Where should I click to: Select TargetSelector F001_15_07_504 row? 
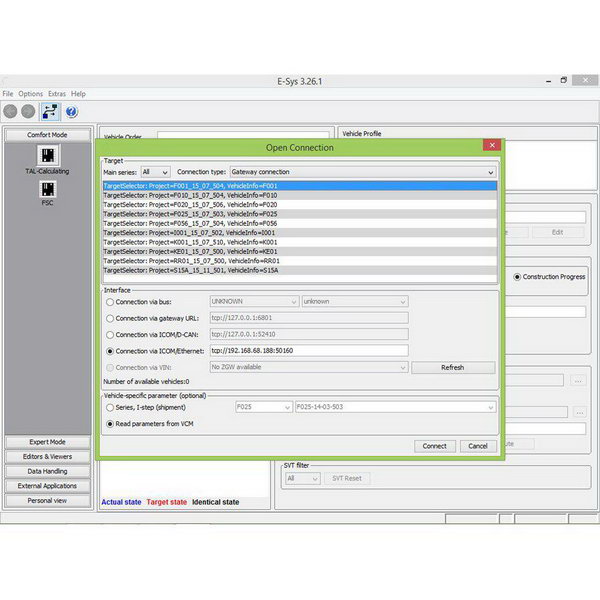click(x=300, y=186)
